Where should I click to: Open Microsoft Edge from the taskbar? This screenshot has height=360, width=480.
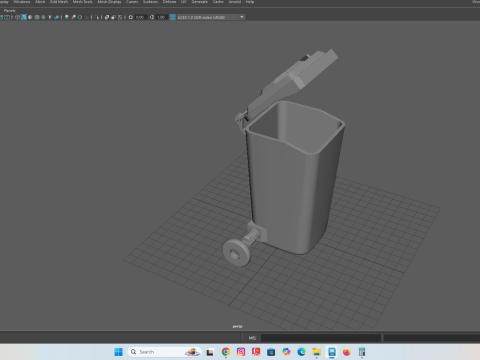pyautogui.click(x=301, y=352)
